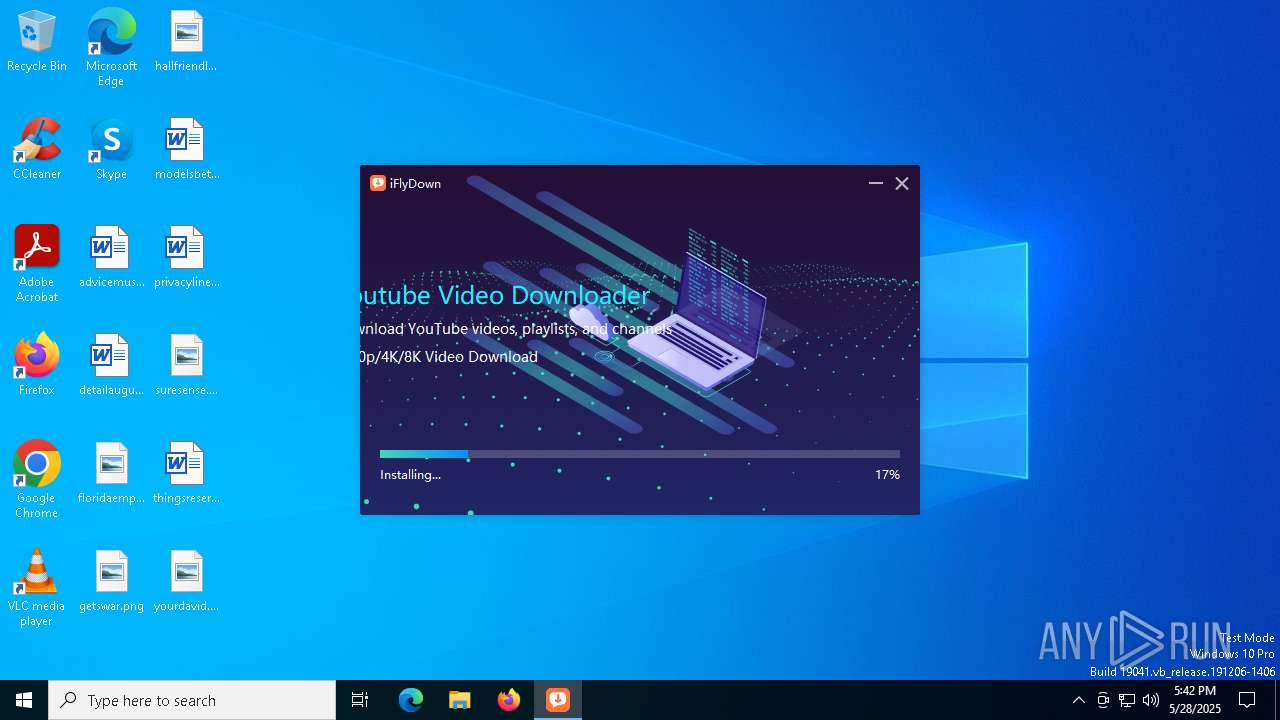Open Microsoft Edge from the taskbar
The width and height of the screenshot is (1280, 720).
[411, 700]
